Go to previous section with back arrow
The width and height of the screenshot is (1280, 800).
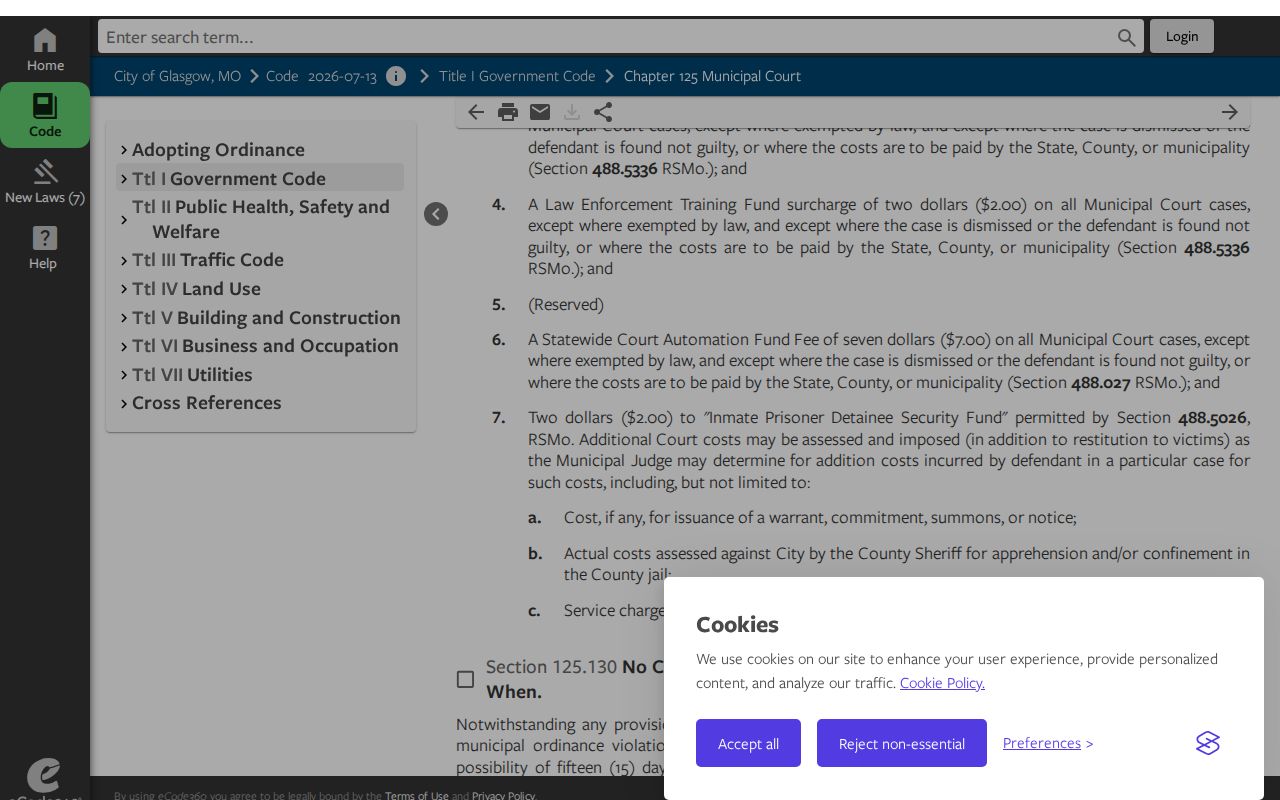[476, 112]
